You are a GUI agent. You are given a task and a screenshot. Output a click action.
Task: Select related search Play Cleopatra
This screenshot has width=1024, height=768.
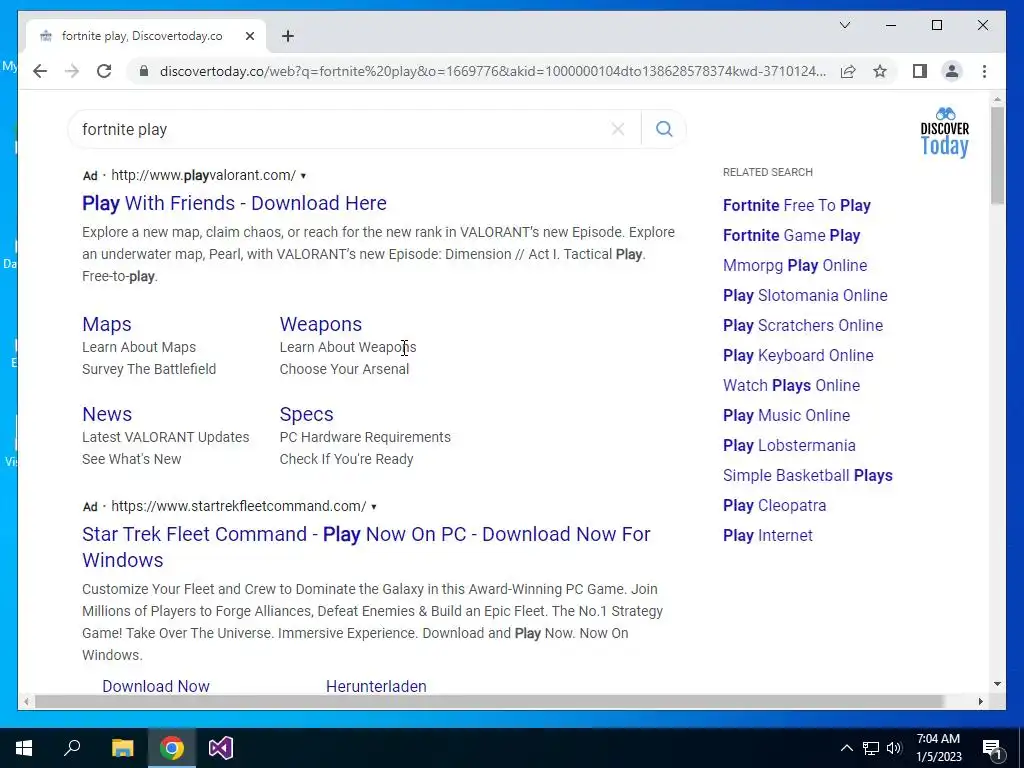(775, 505)
